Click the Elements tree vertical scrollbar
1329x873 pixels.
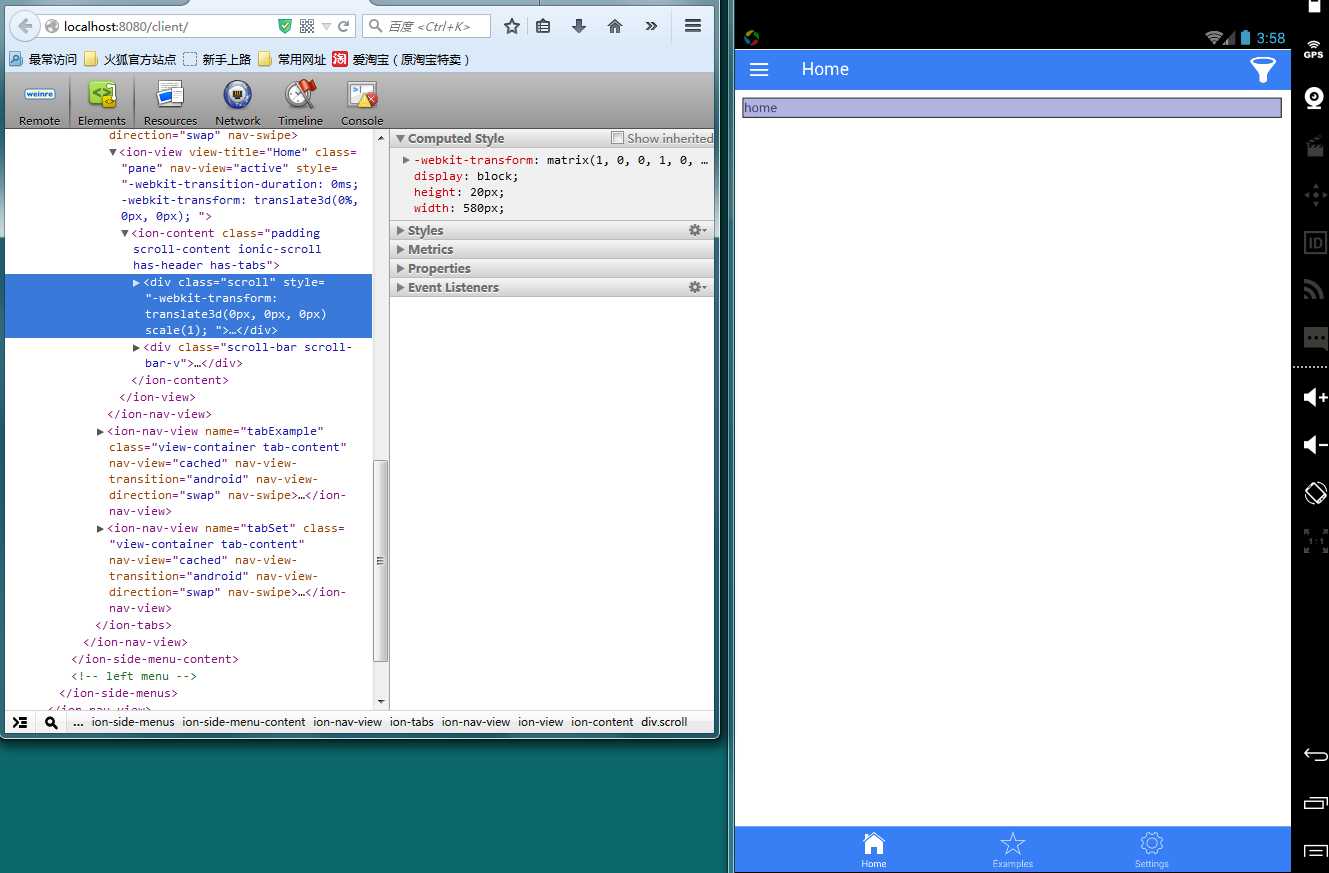pyautogui.click(x=380, y=560)
